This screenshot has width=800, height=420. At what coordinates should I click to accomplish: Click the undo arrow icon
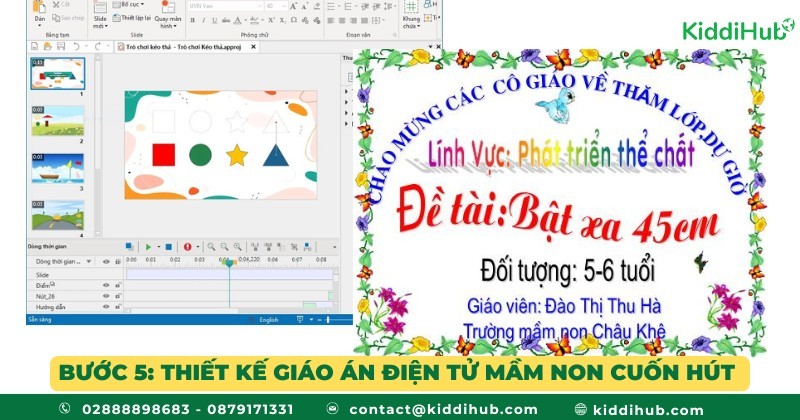(76, 46)
